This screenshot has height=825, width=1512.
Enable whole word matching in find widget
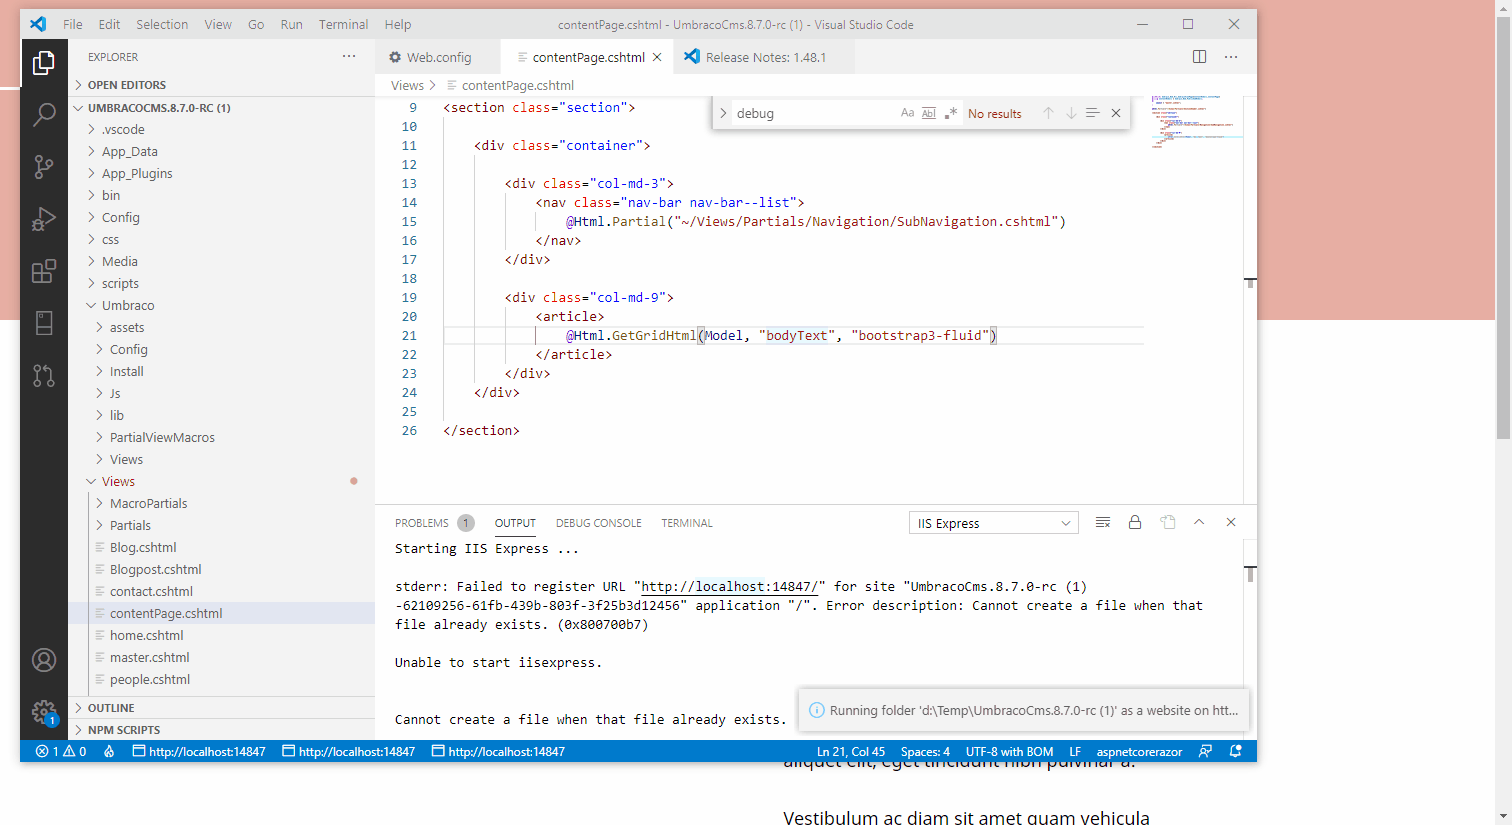click(928, 112)
